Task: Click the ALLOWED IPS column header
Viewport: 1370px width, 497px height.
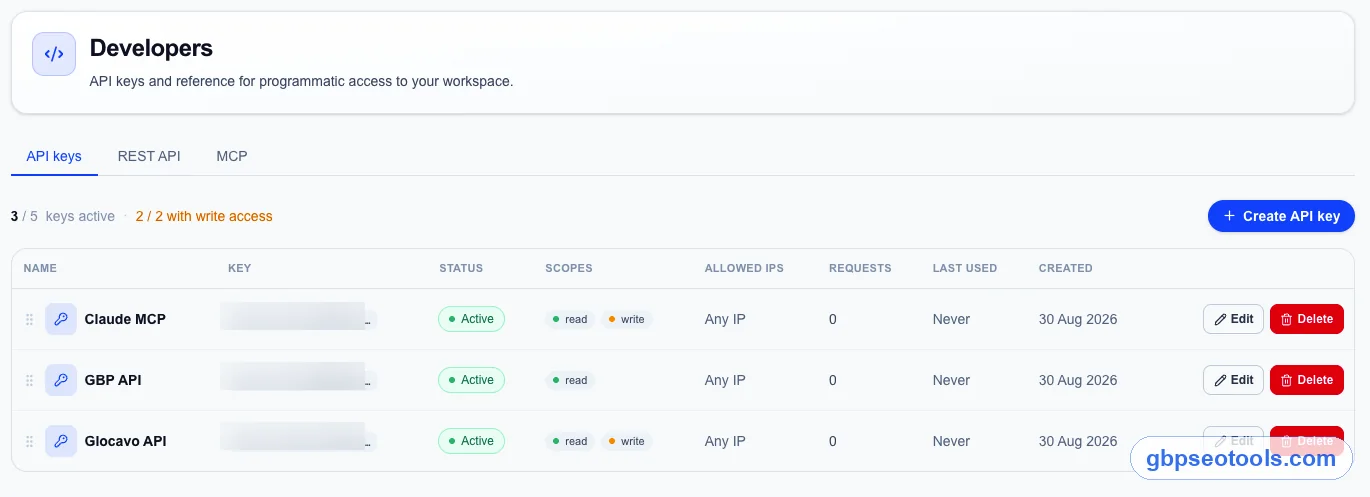Action: coord(744,268)
